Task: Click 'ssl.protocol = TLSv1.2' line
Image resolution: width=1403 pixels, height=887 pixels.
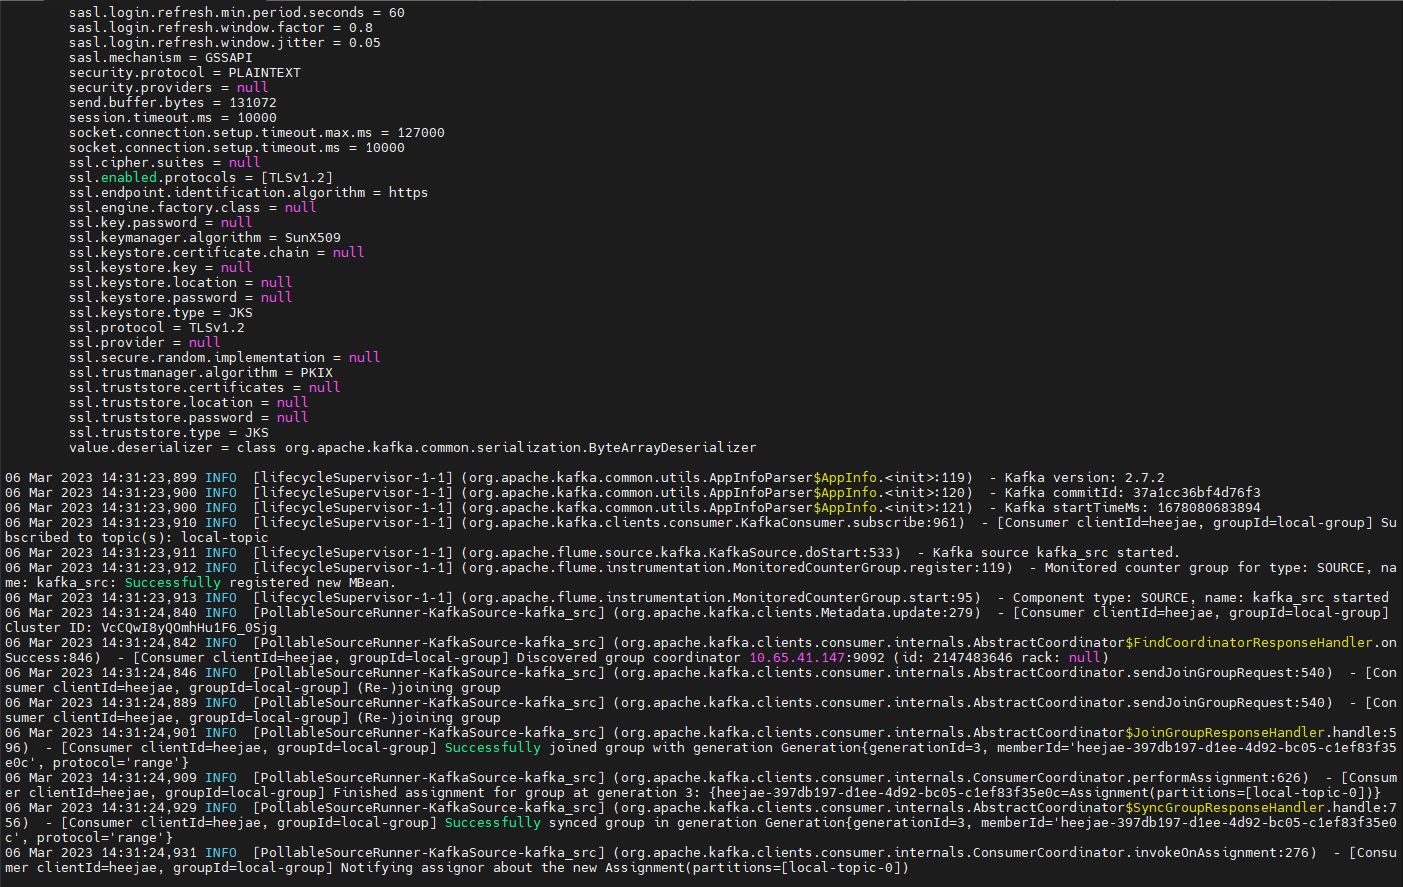Action: click(157, 328)
